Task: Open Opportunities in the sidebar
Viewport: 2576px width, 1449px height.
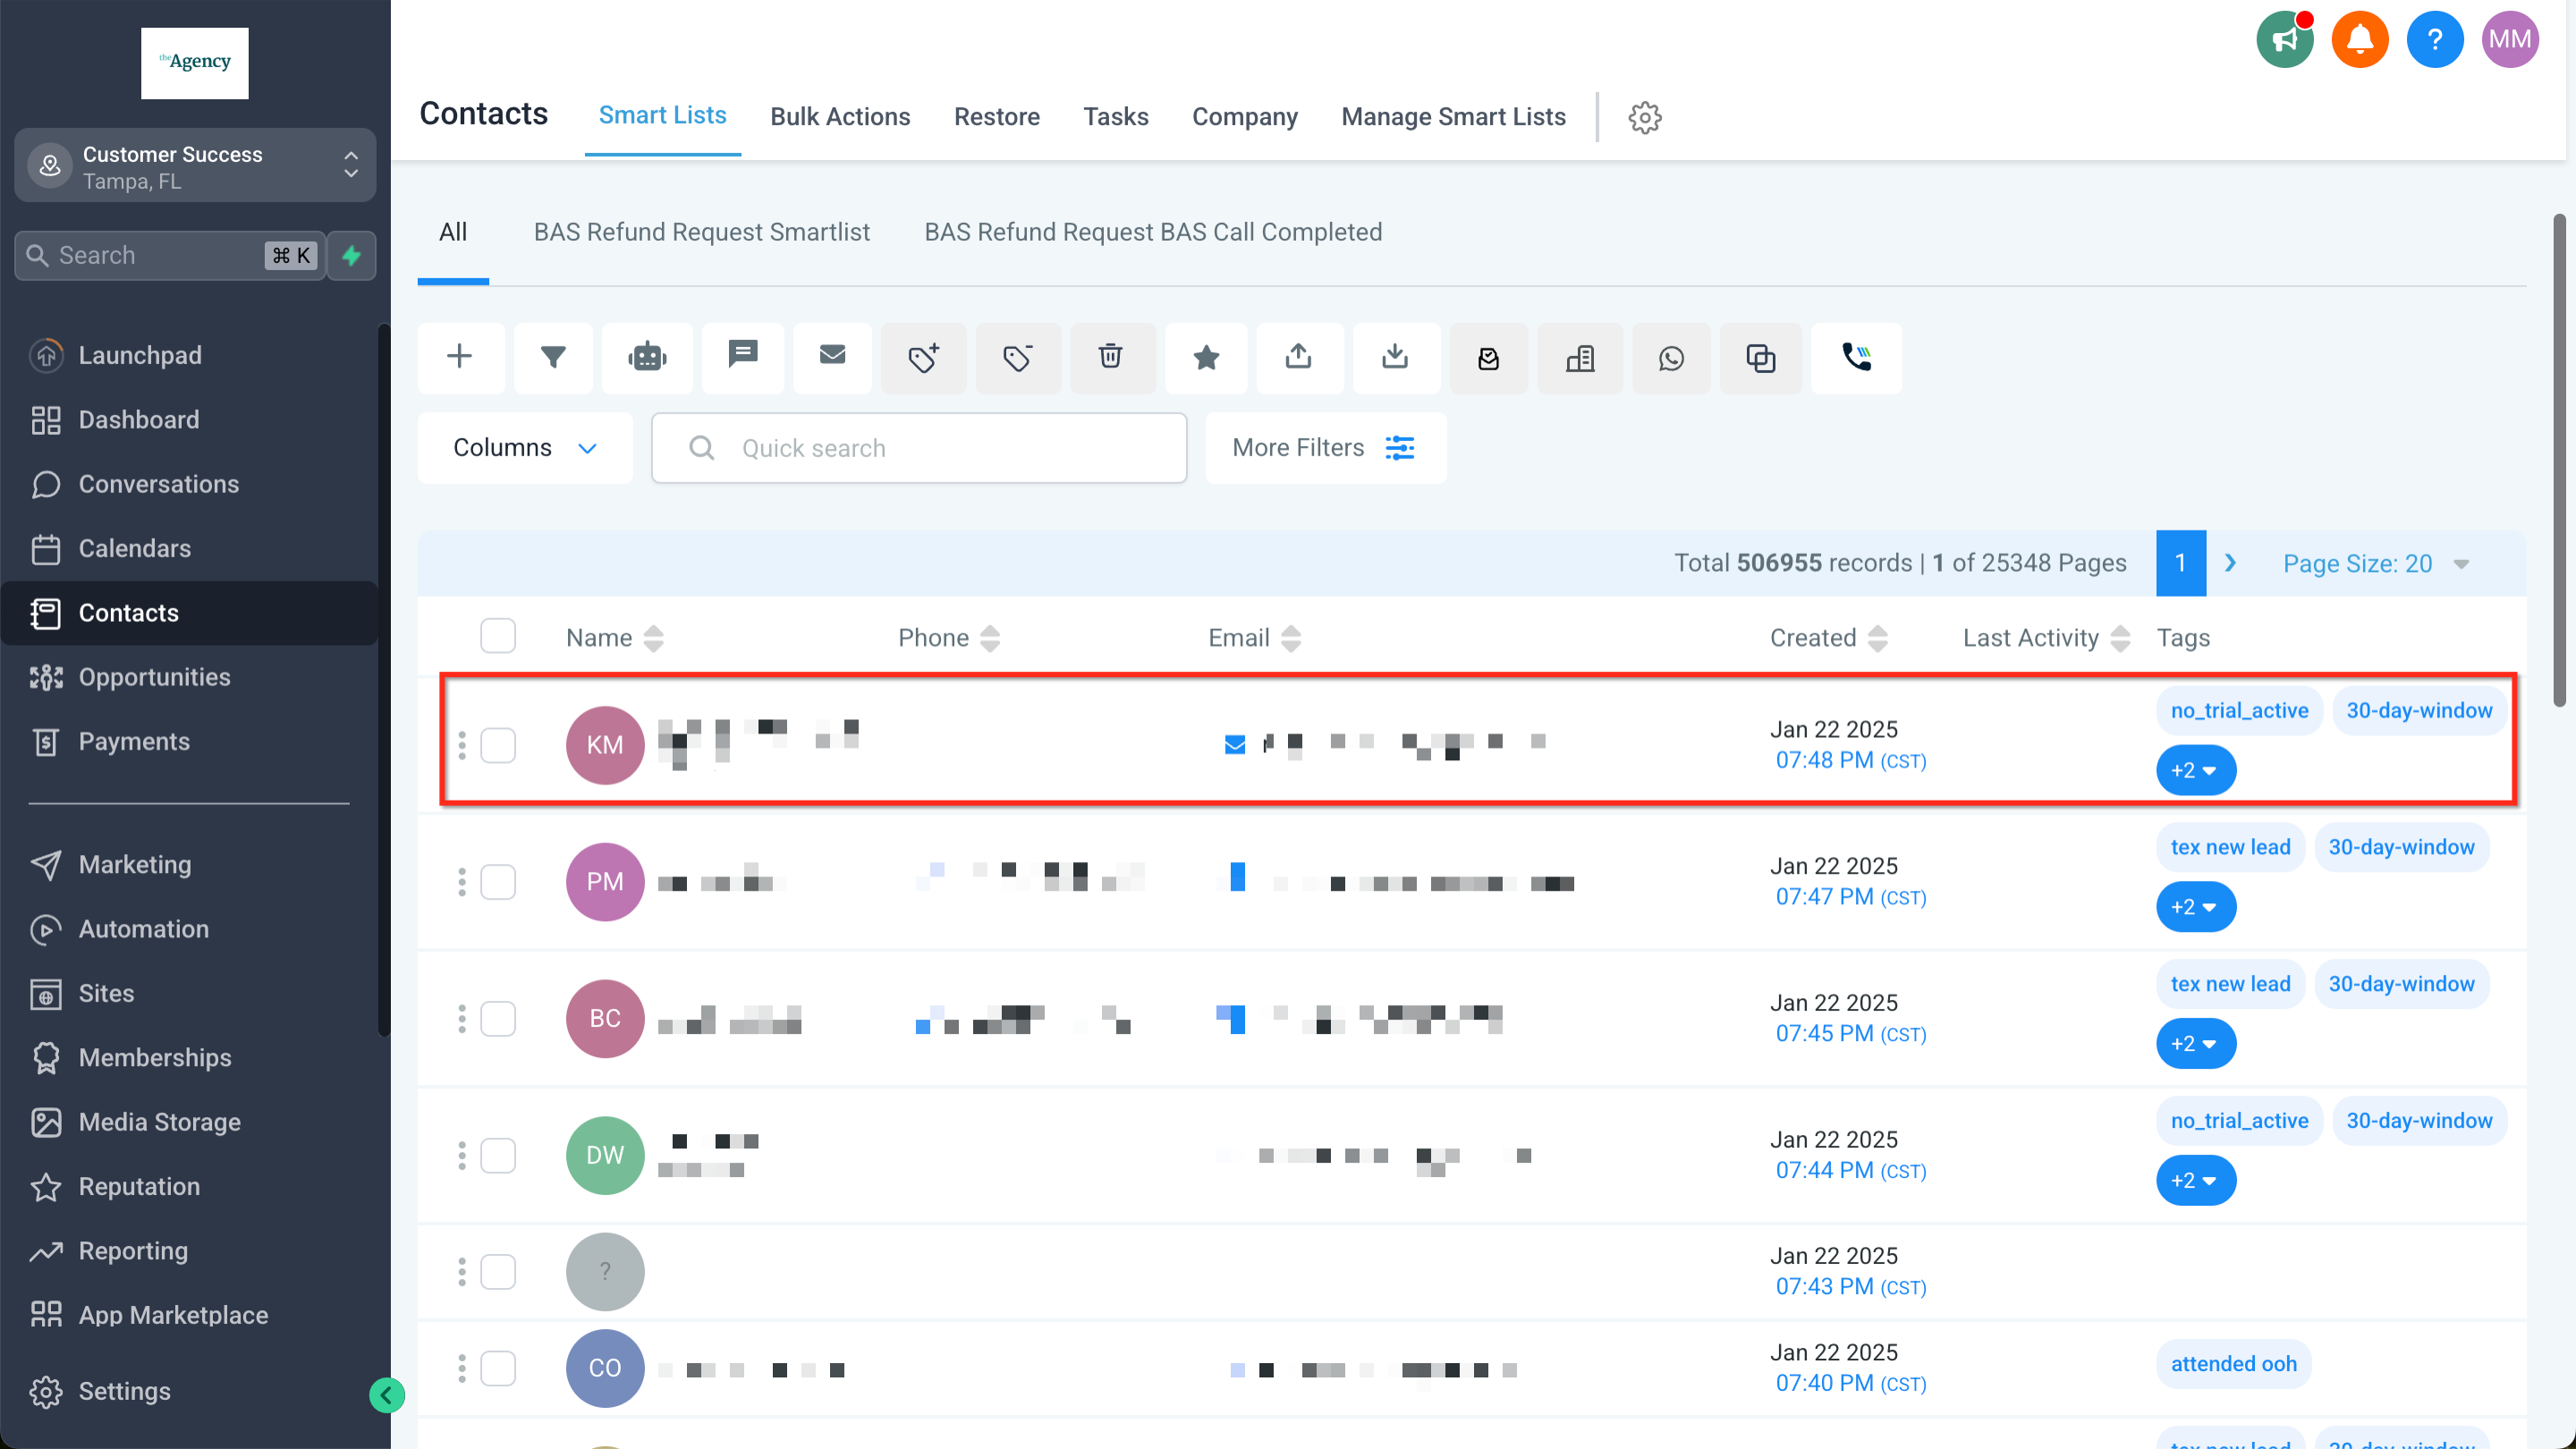Action: (154, 677)
